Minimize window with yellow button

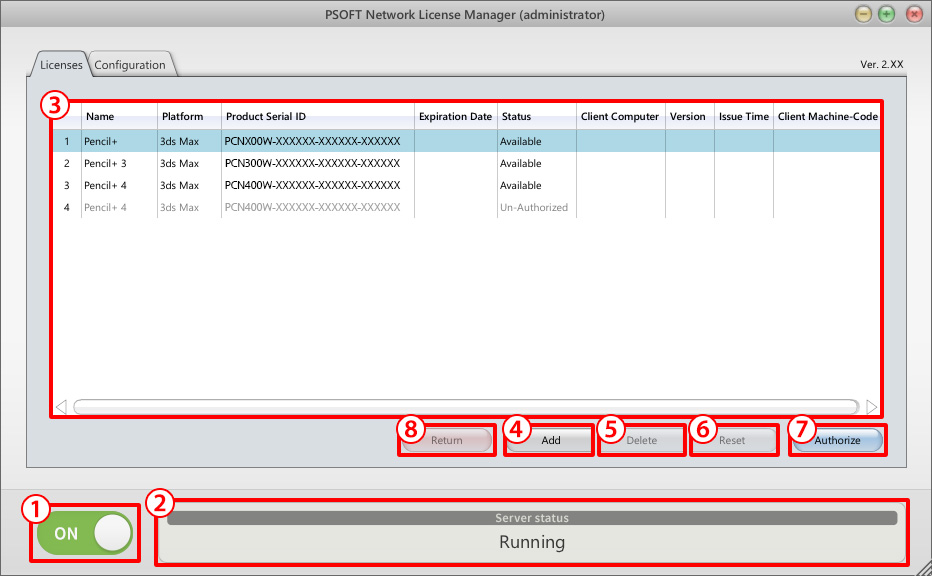[x=864, y=14]
